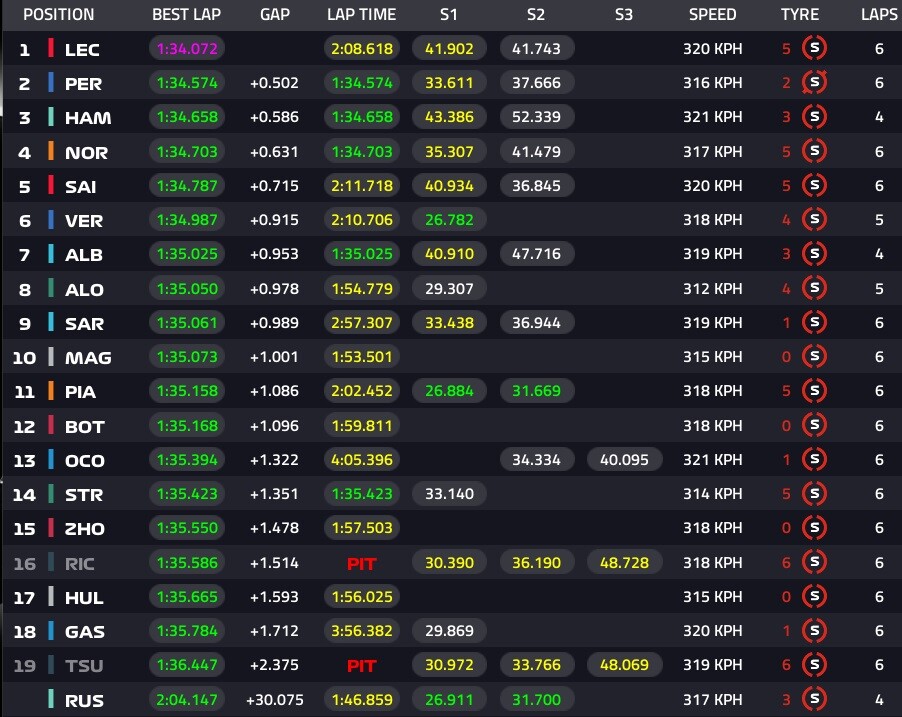Click the TYRE column header
902x717 pixels.
(800, 14)
